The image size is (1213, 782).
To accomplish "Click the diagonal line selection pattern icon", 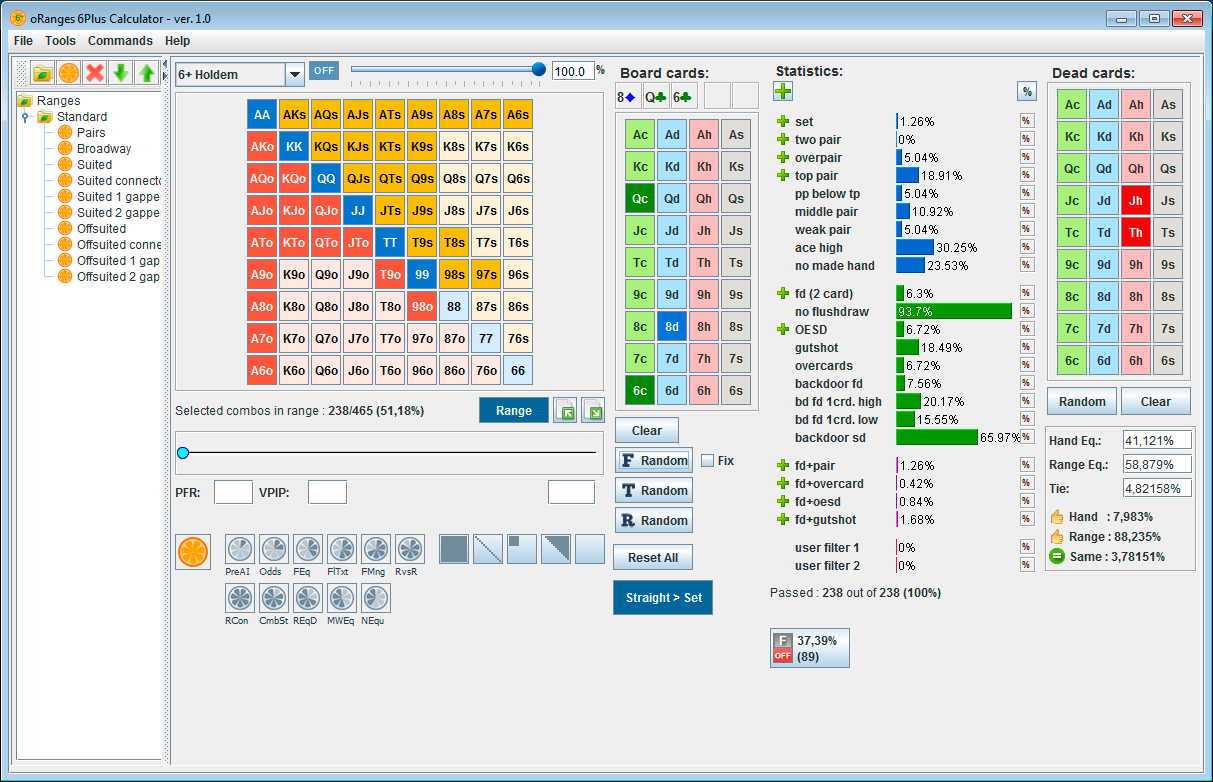I will point(488,549).
